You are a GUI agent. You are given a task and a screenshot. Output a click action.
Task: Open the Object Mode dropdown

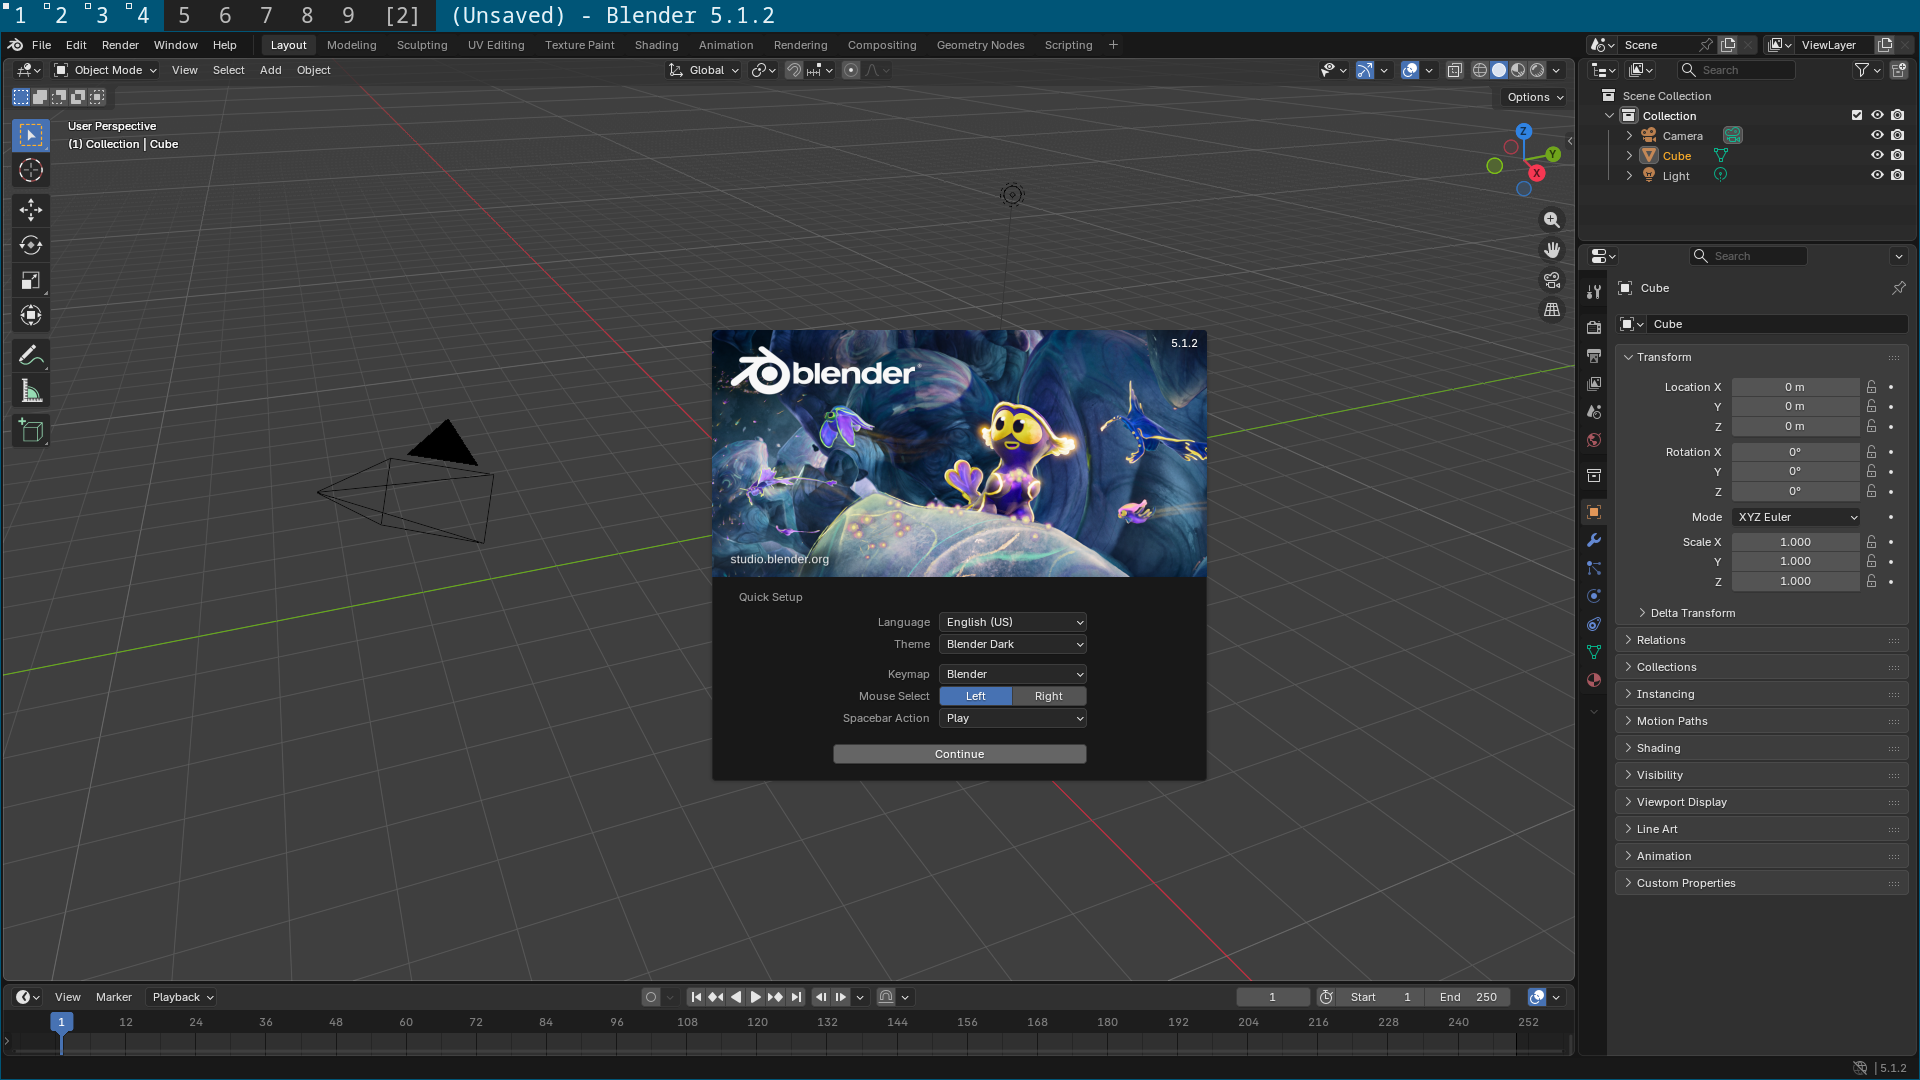point(106,70)
